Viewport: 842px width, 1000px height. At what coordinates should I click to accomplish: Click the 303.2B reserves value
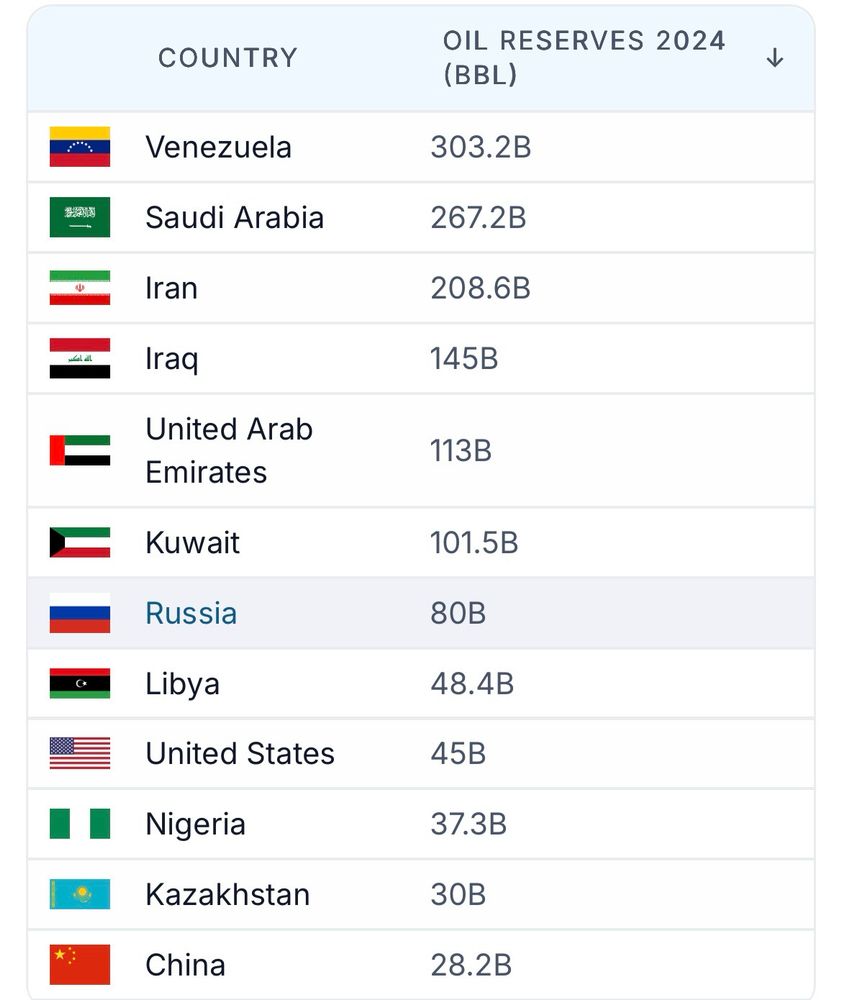coord(480,147)
